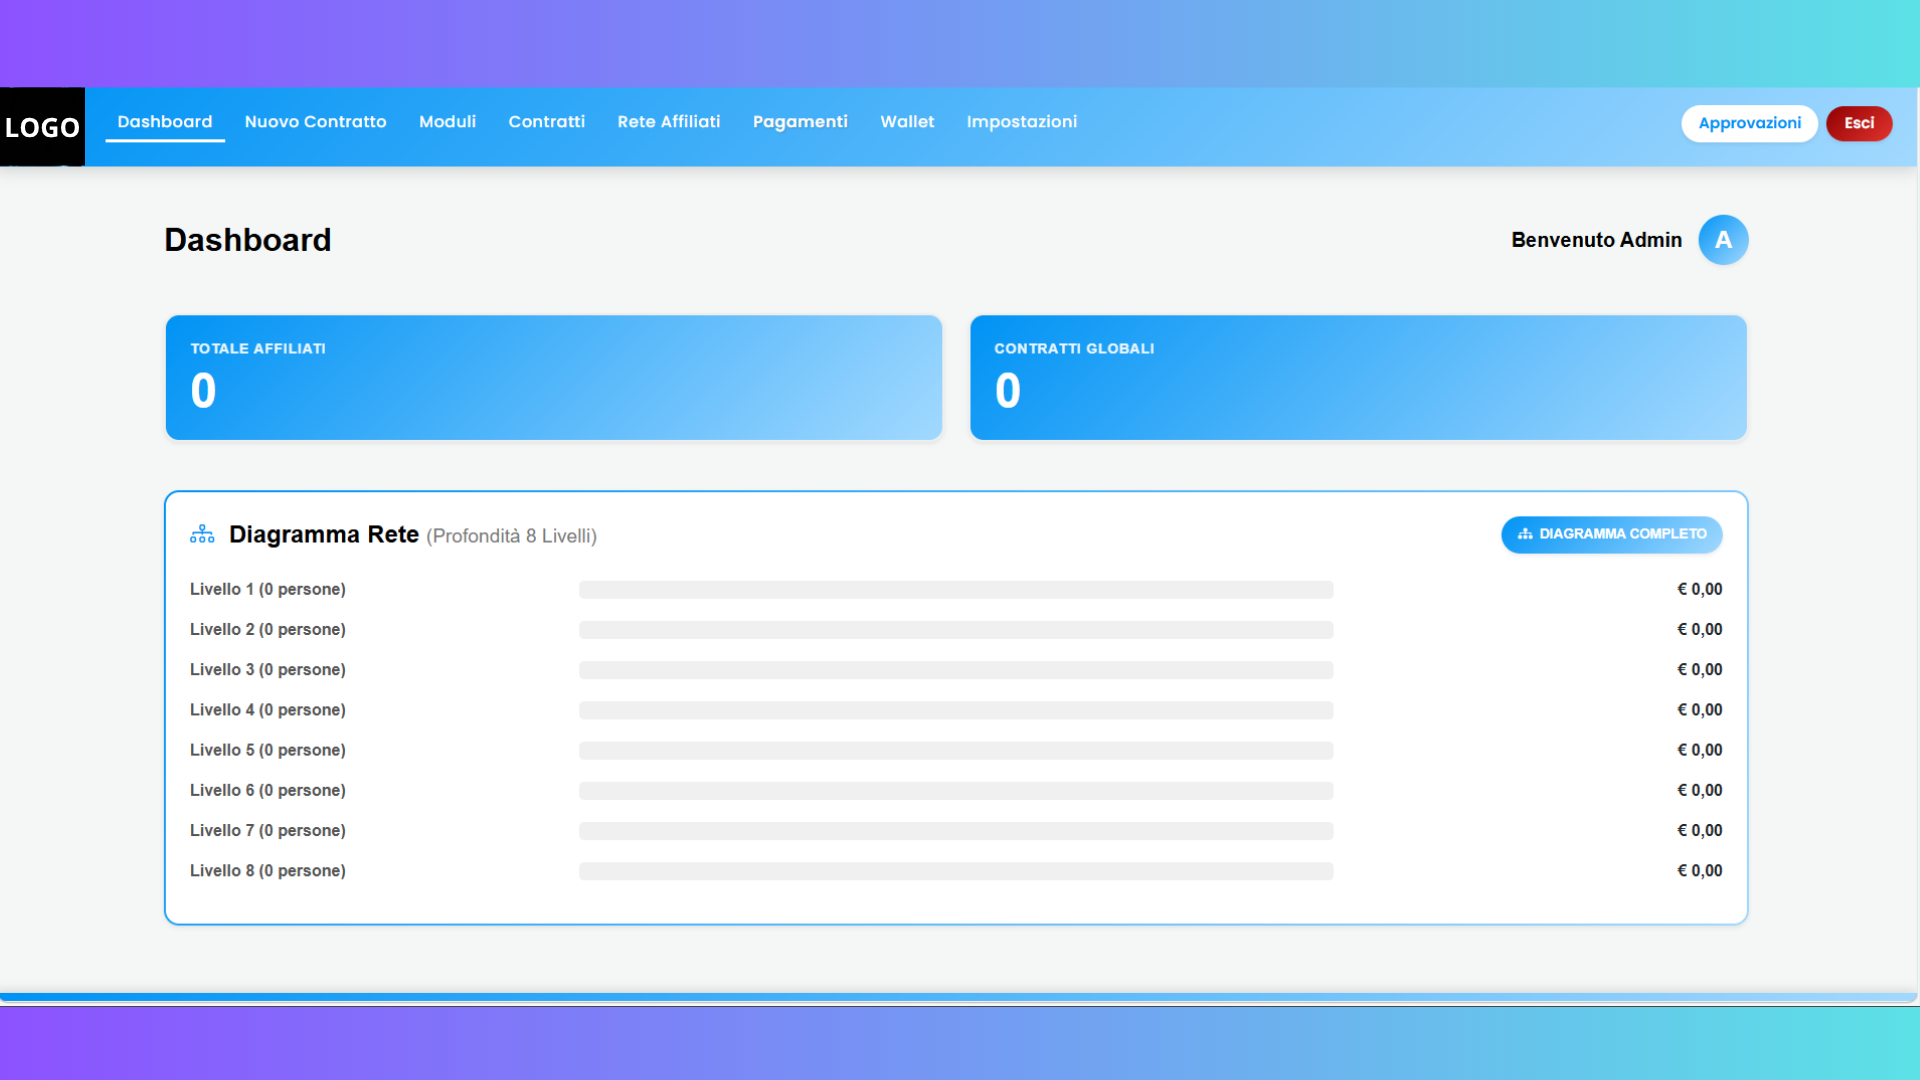The height and width of the screenshot is (1080, 1920).
Task: Open the Dashboard tab
Action: point(165,122)
